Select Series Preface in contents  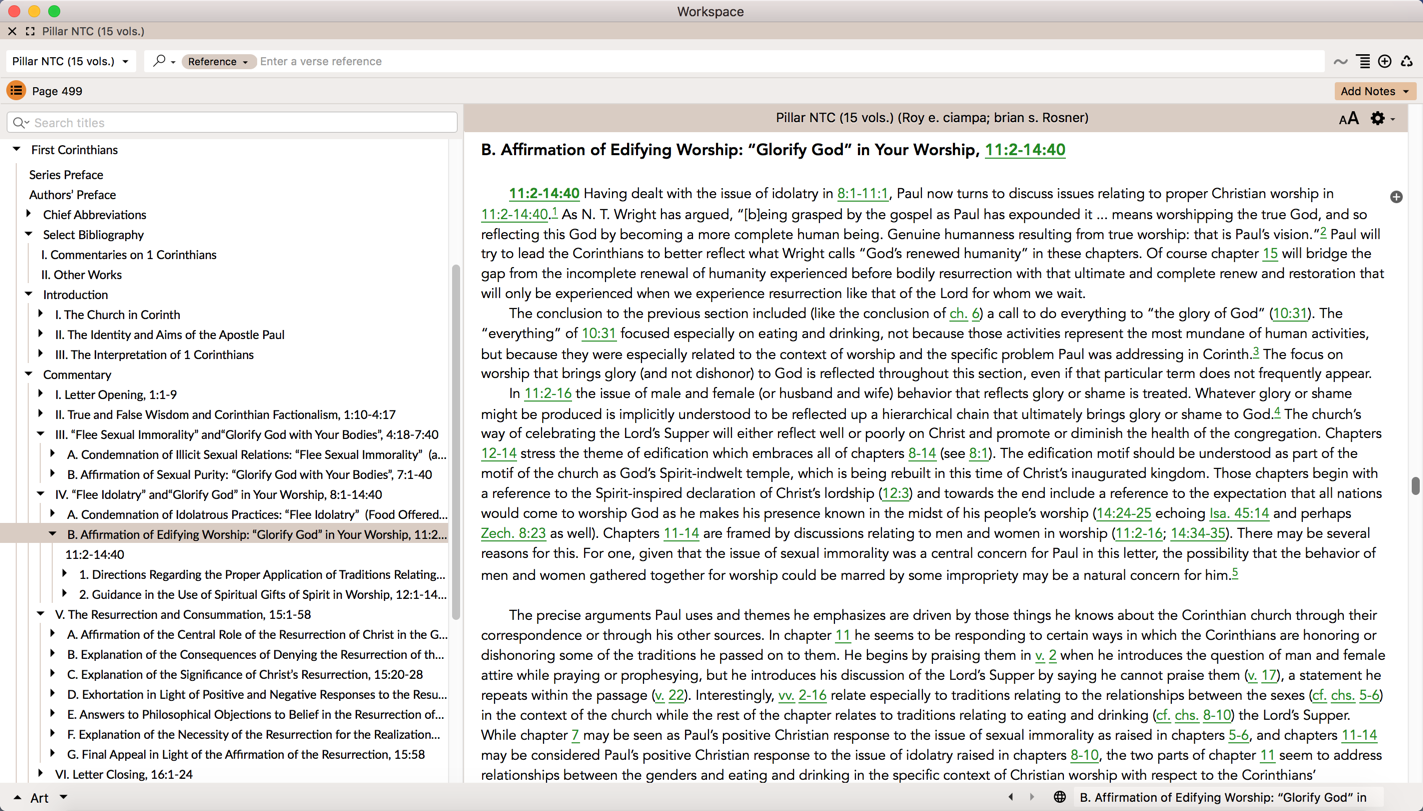66,175
